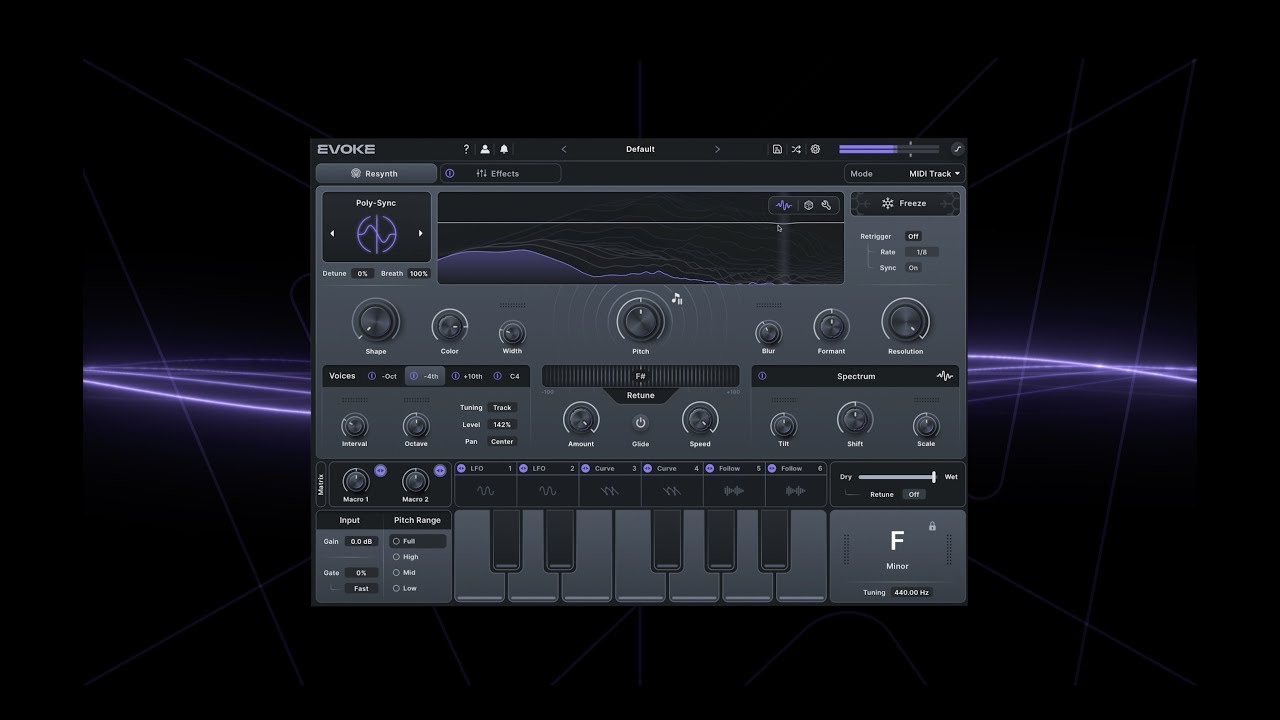
Task: Click the Curve 3 modulation assign icon
Action: click(x=586, y=468)
